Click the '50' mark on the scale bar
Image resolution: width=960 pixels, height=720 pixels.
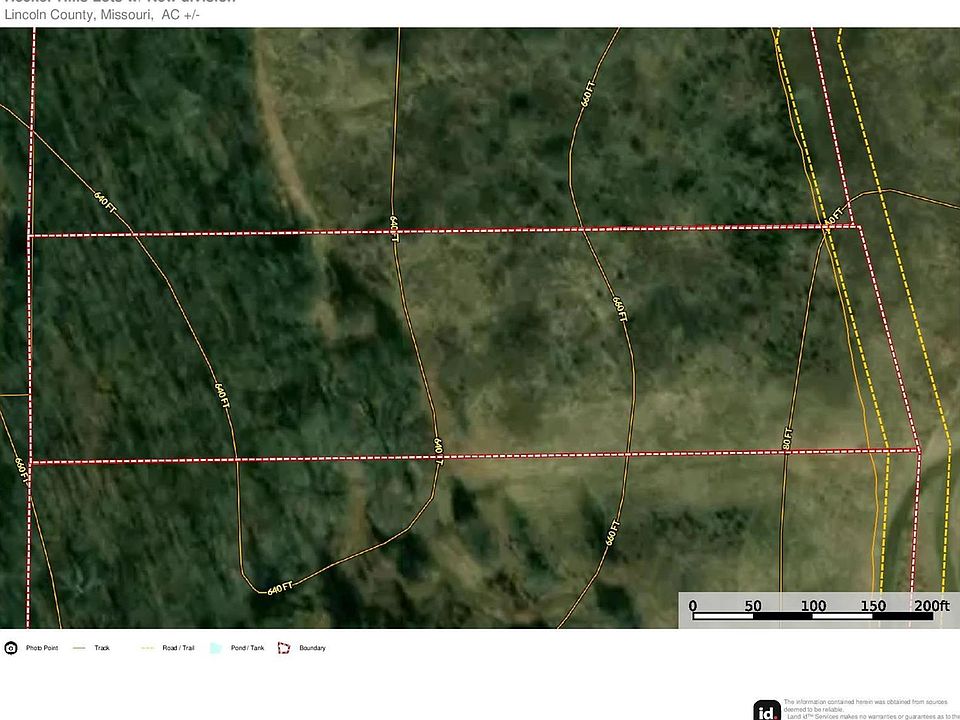pos(753,606)
